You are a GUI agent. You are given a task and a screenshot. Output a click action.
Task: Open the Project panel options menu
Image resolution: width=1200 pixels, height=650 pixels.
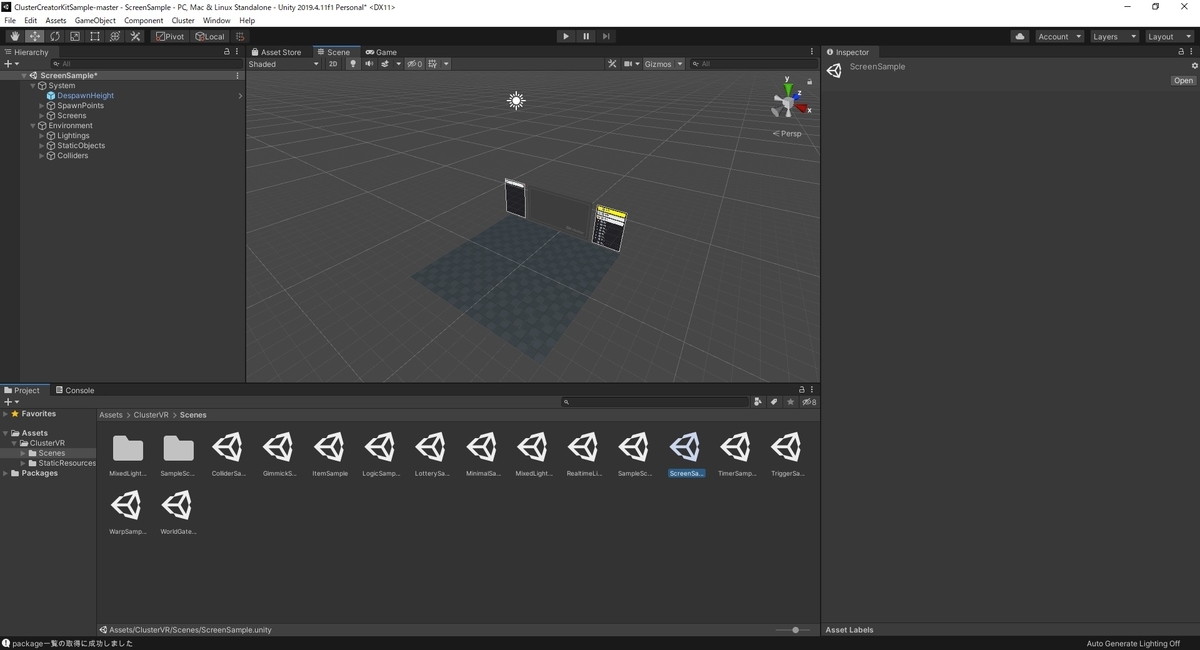[813, 390]
